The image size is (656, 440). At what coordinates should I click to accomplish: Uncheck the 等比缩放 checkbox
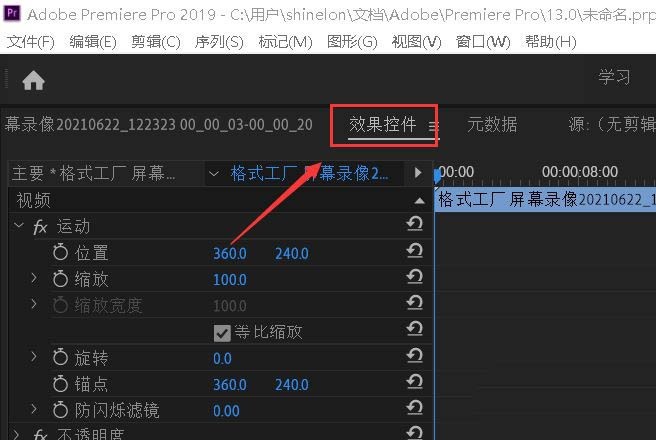pyautogui.click(x=222, y=332)
